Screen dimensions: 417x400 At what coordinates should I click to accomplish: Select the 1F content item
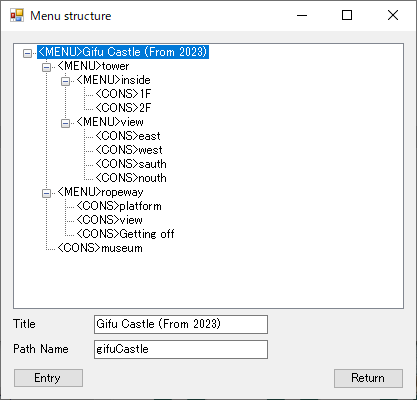(123, 94)
